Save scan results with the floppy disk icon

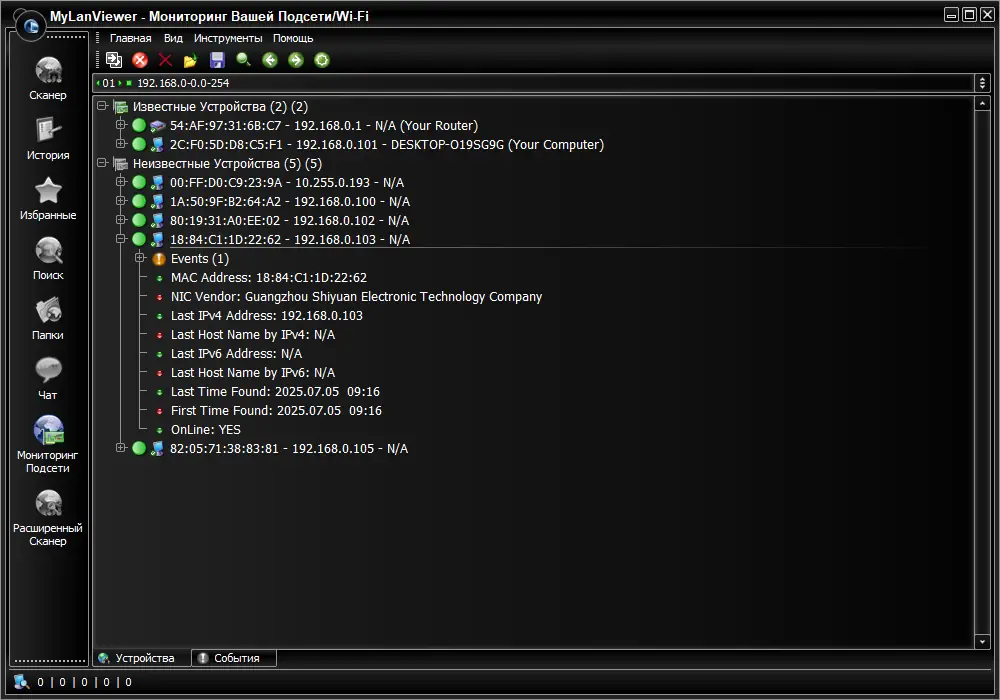coord(216,60)
